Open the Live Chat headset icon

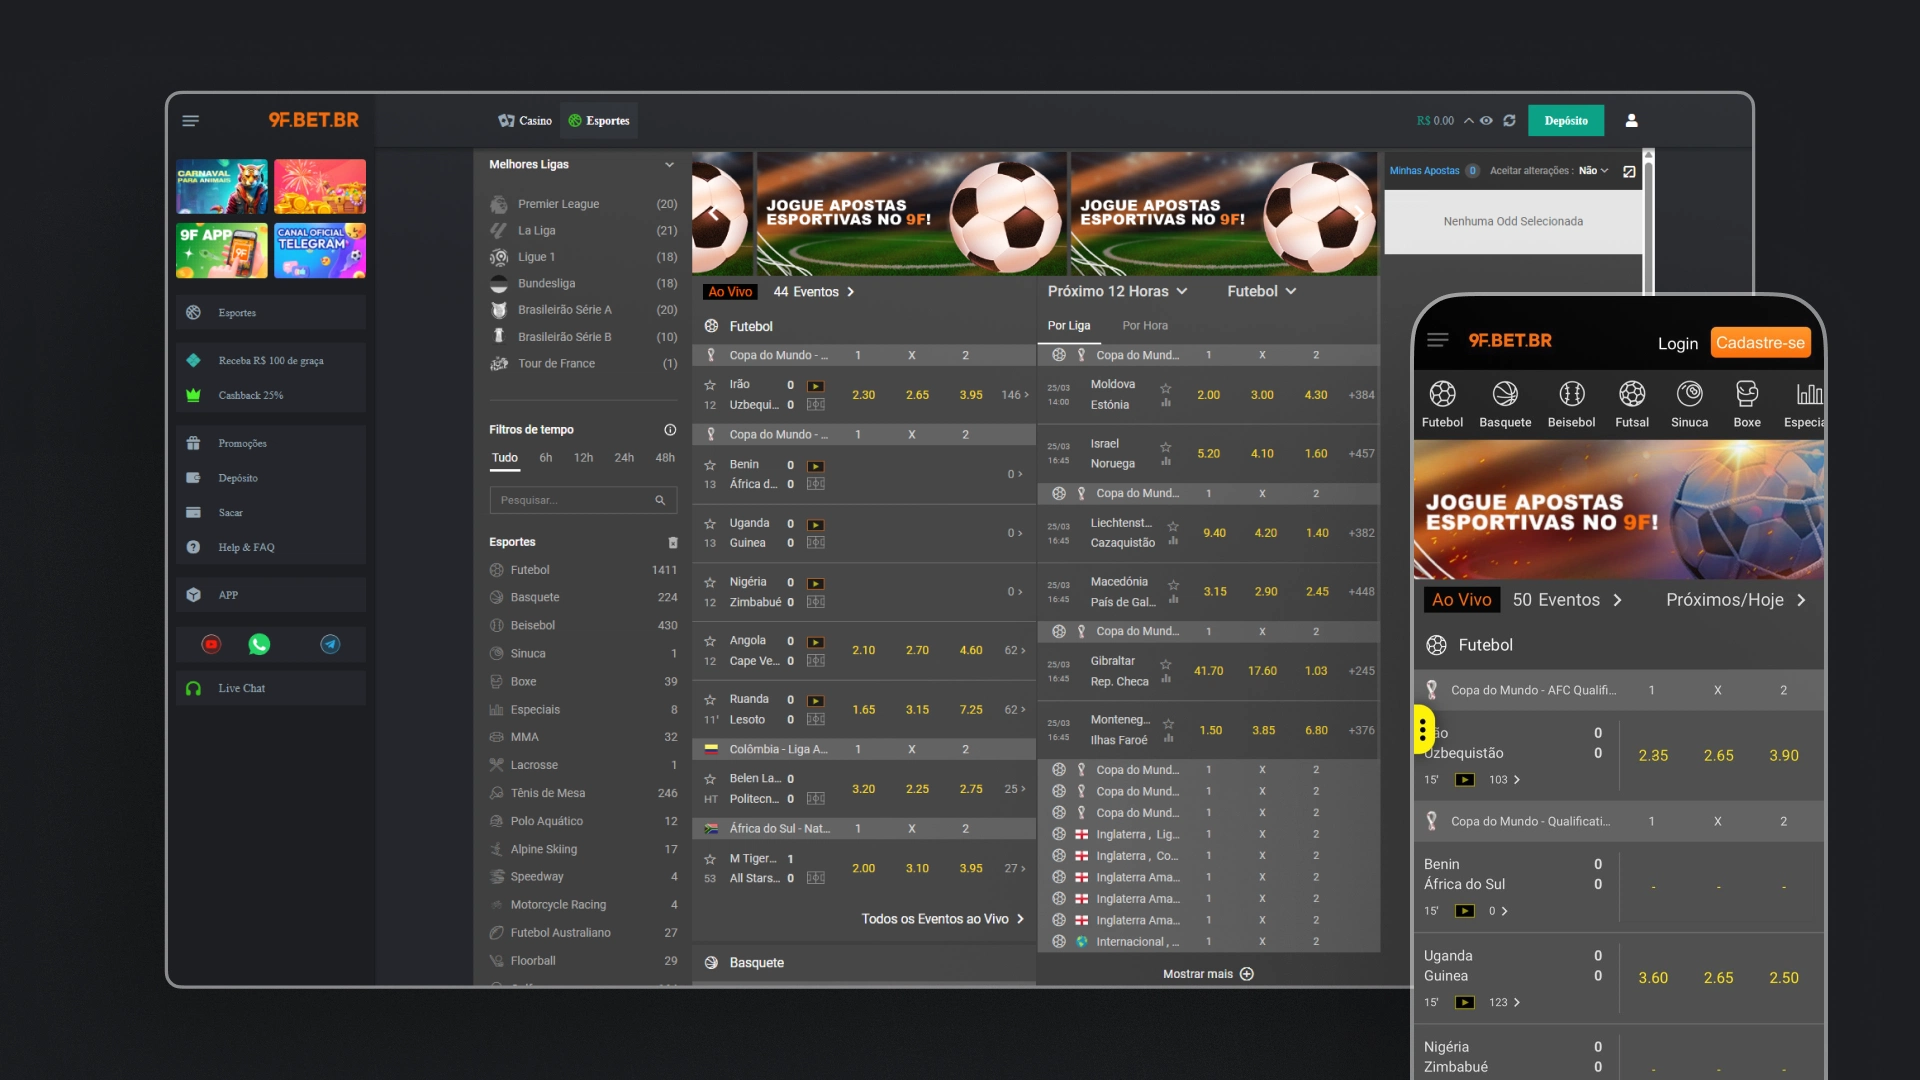click(193, 689)
